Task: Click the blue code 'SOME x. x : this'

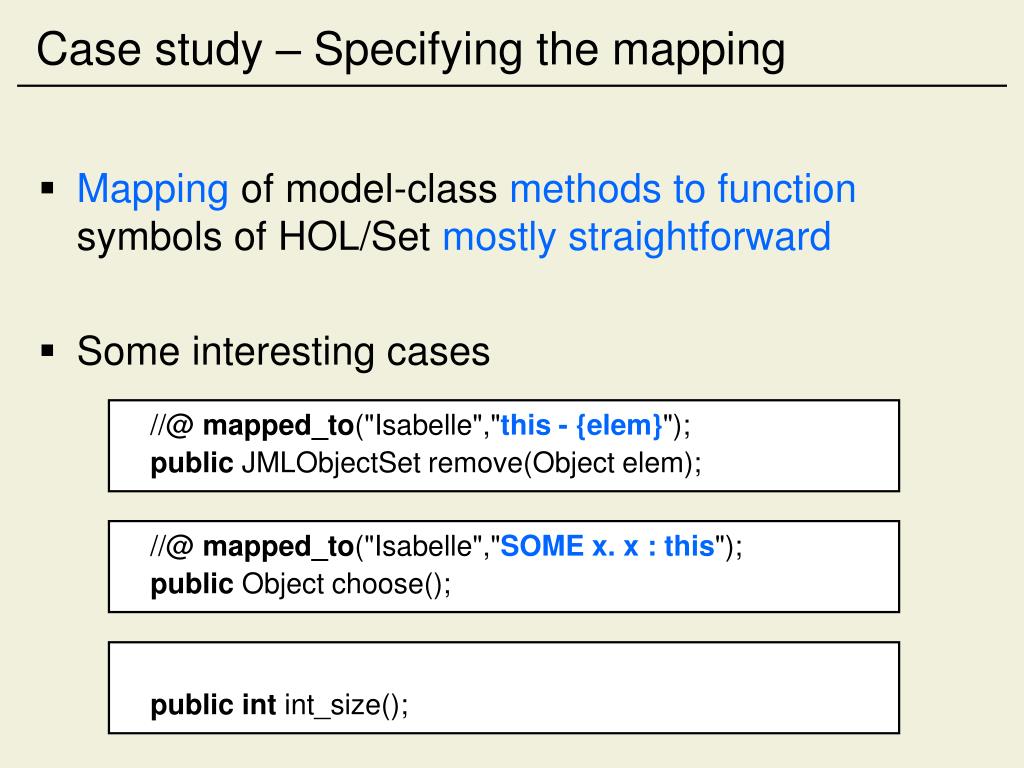Action: click(607, 546)
